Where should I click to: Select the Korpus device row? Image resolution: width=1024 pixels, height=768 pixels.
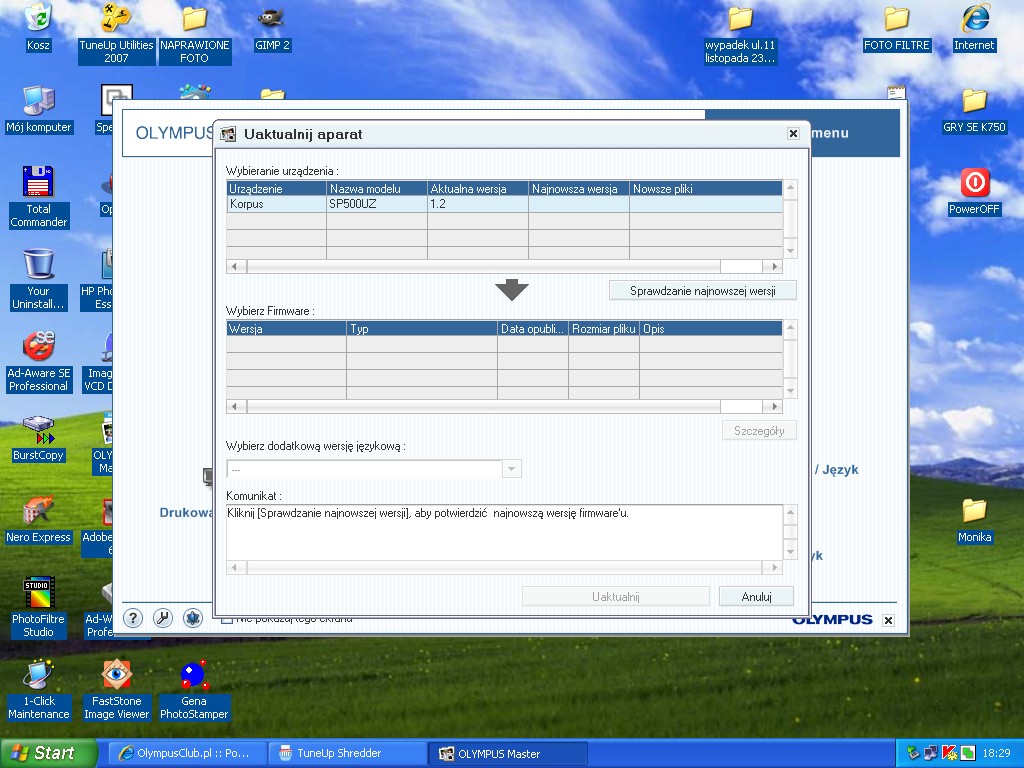(504, 204)
